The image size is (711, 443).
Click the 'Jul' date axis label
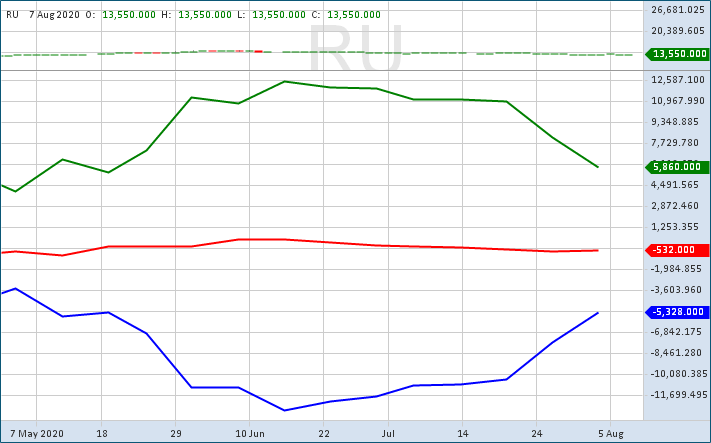point(389,434)
